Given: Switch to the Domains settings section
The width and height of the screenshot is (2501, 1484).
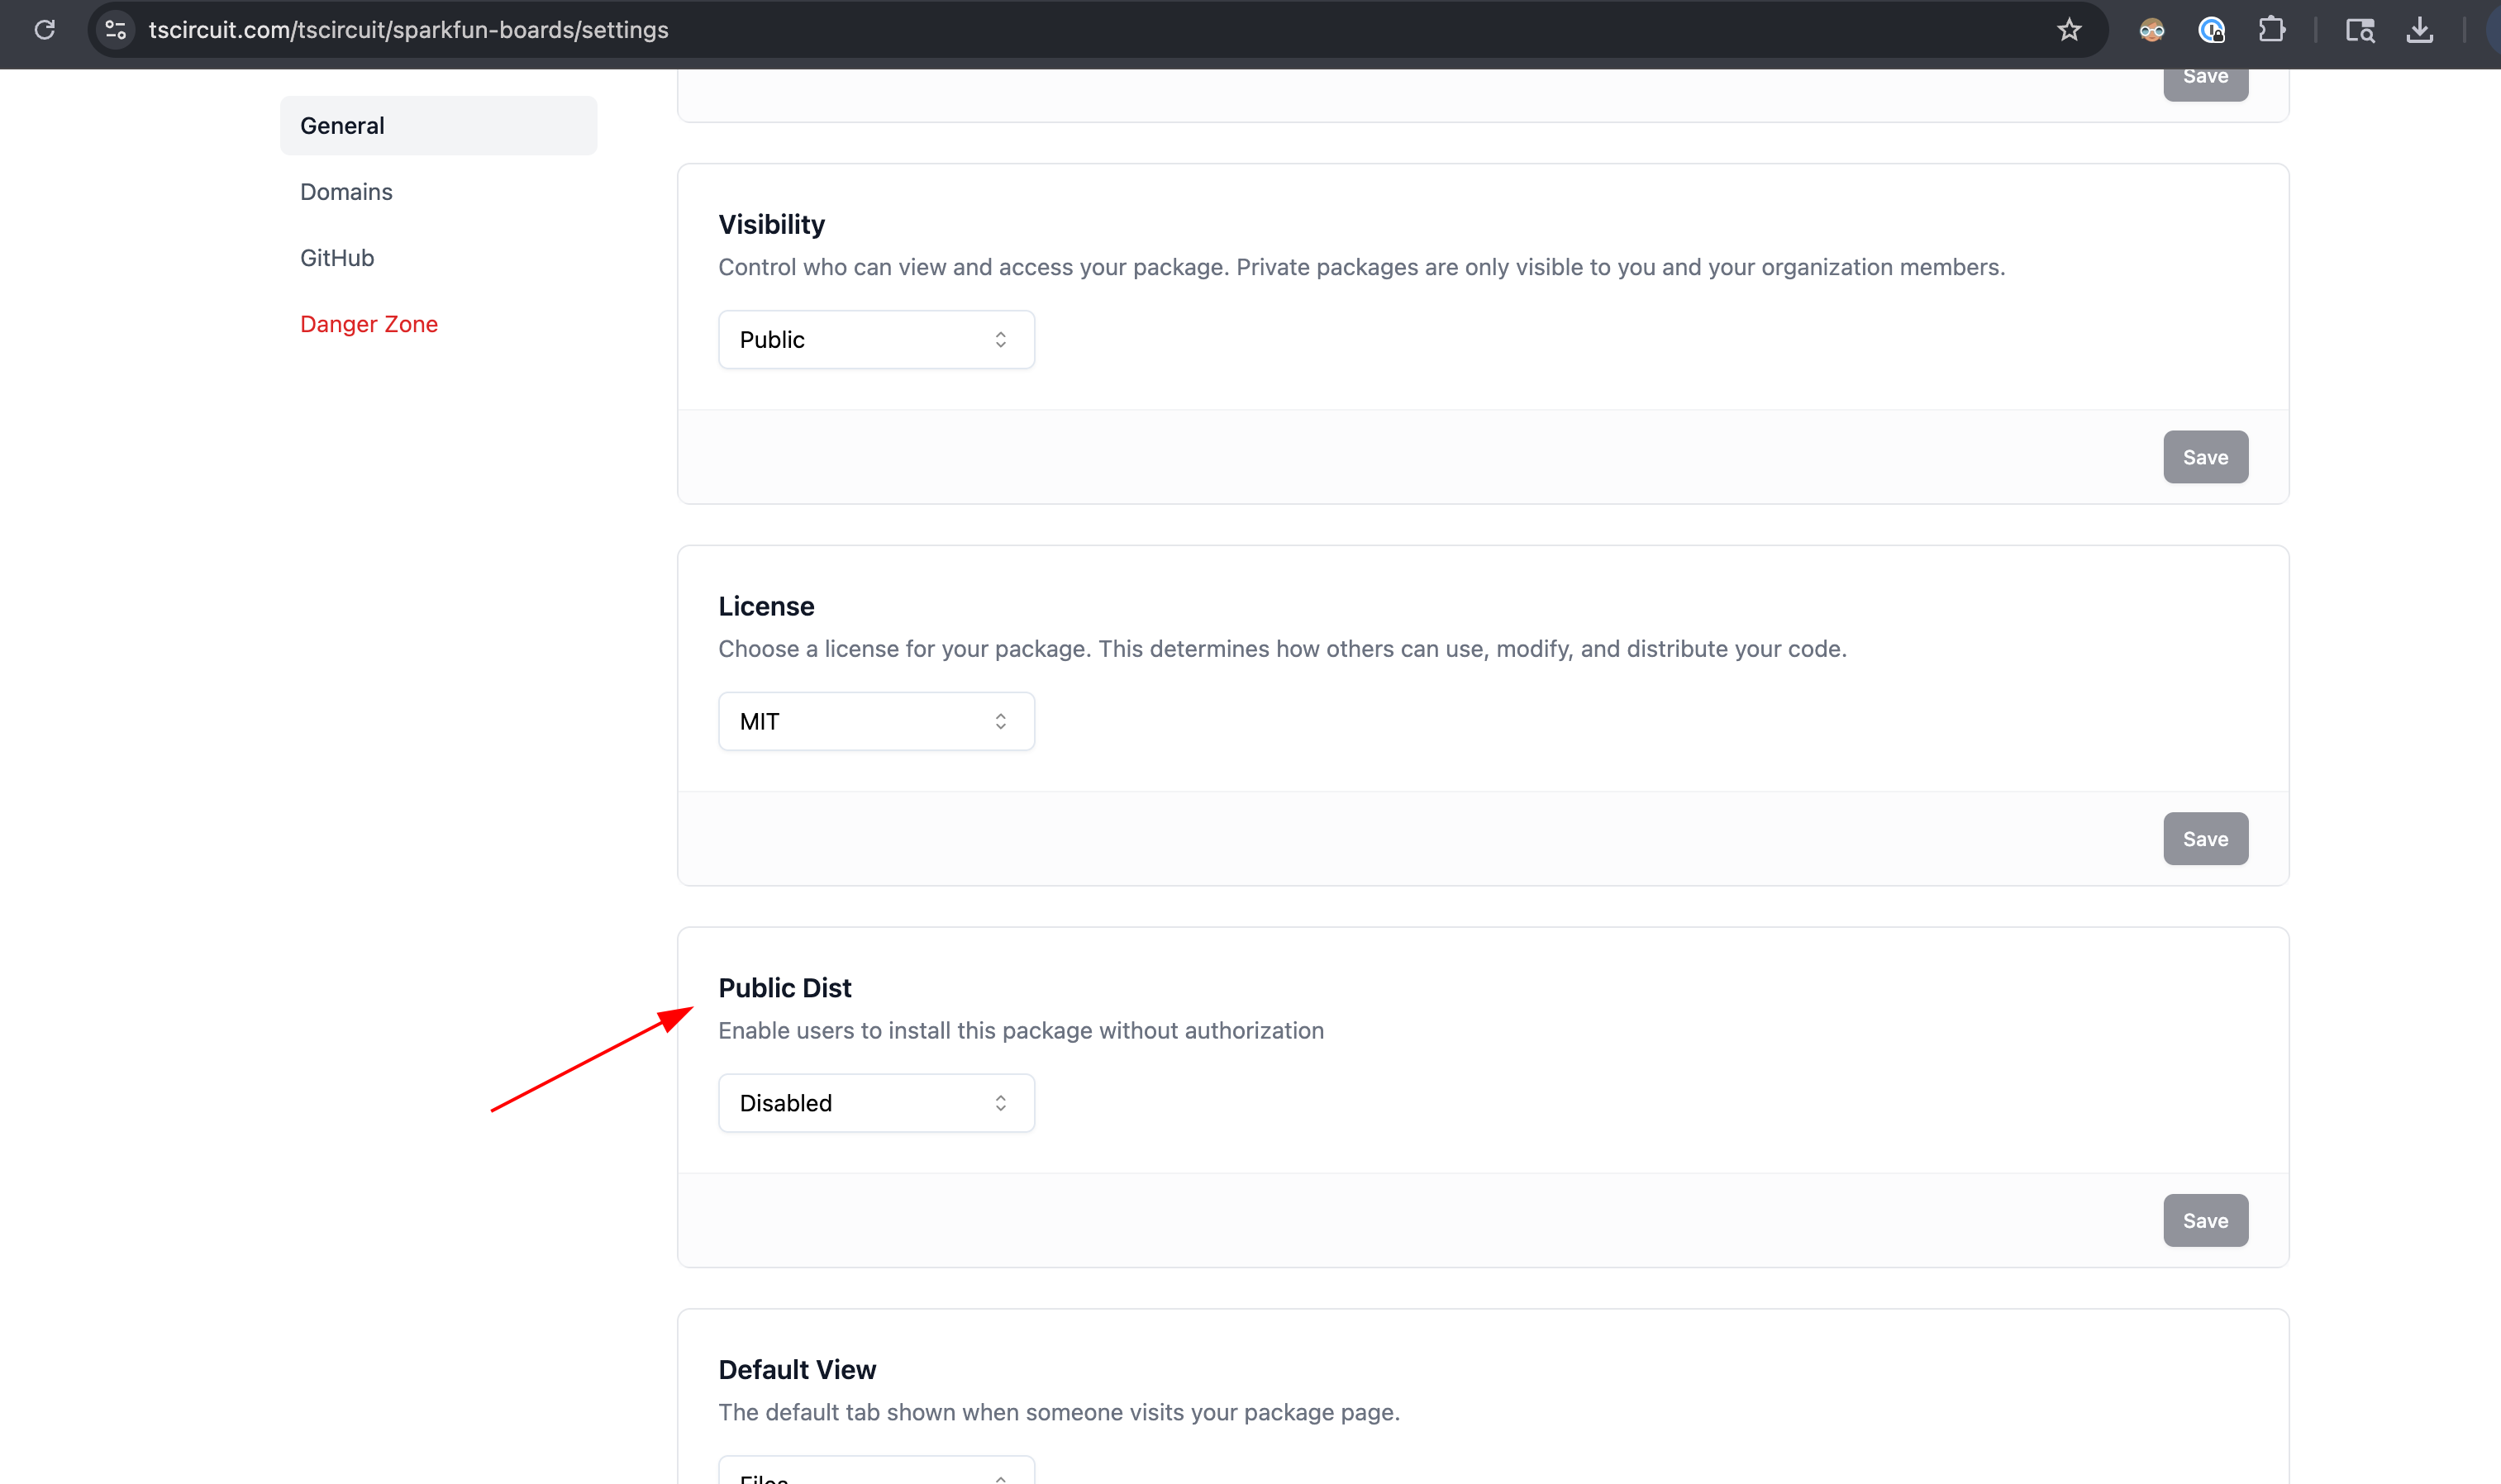Looking at the screenshot, I should click(x=346, y=191).
